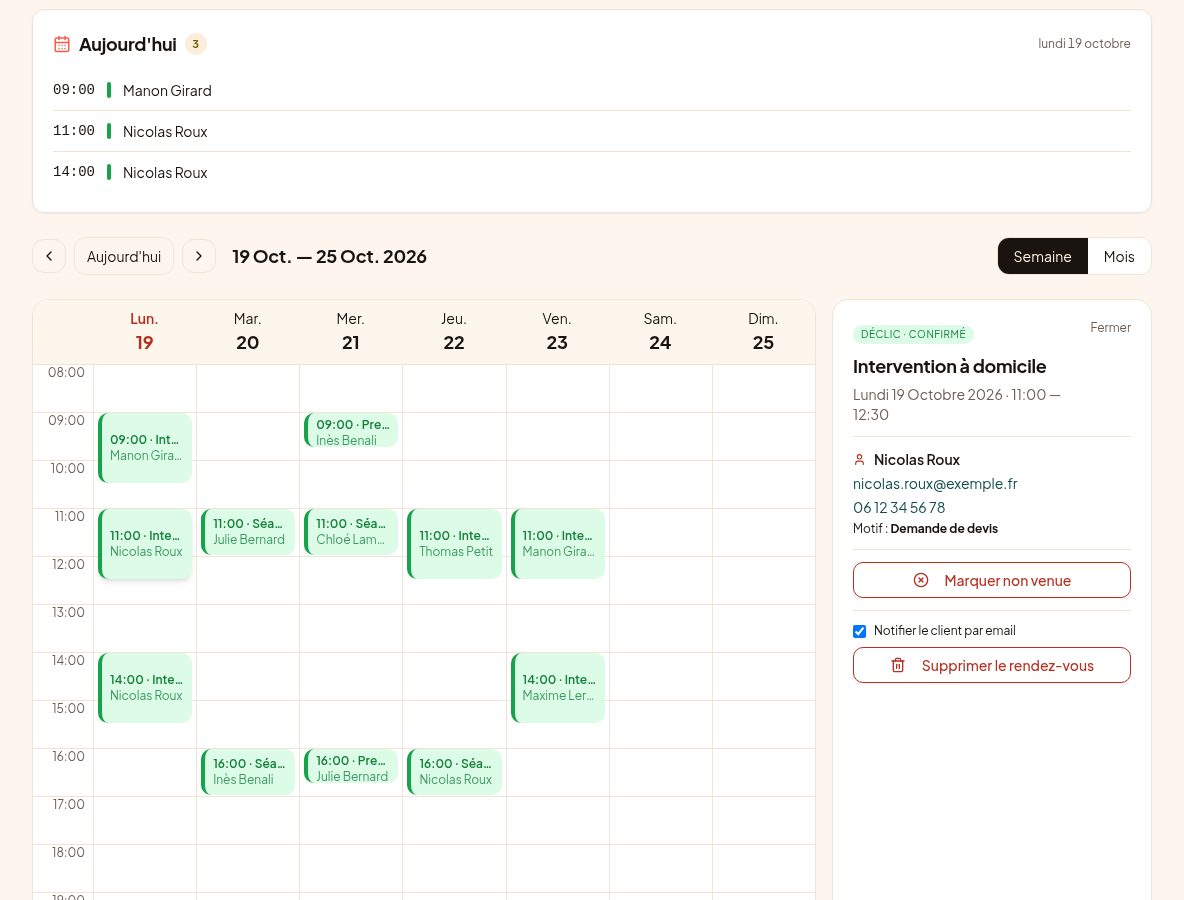Advance to next week with right chevron
The height and width of the screenshot is (900, 1184).
199,256
